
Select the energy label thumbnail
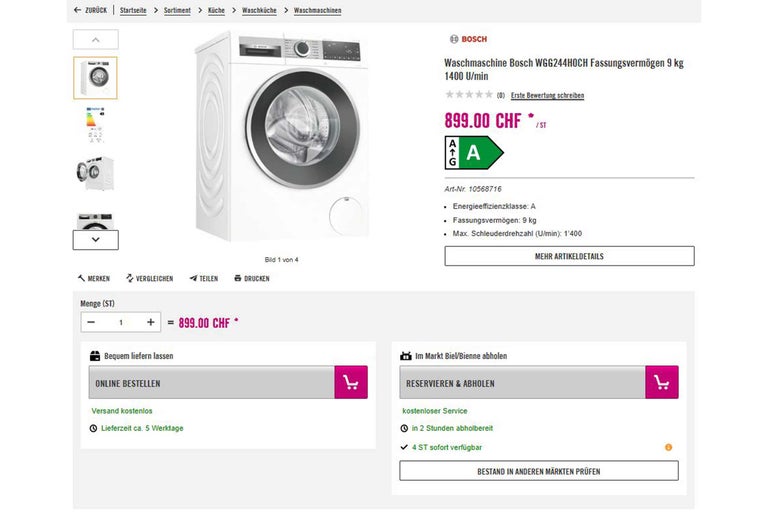pos(95,125)
